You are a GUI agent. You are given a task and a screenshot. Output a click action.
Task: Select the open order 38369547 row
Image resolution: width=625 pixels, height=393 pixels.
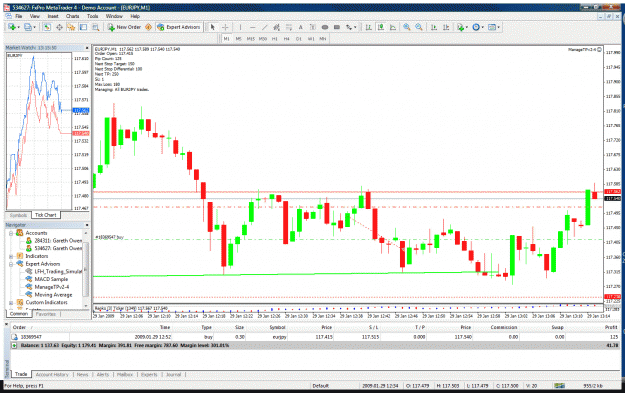[x=315, y=337]
